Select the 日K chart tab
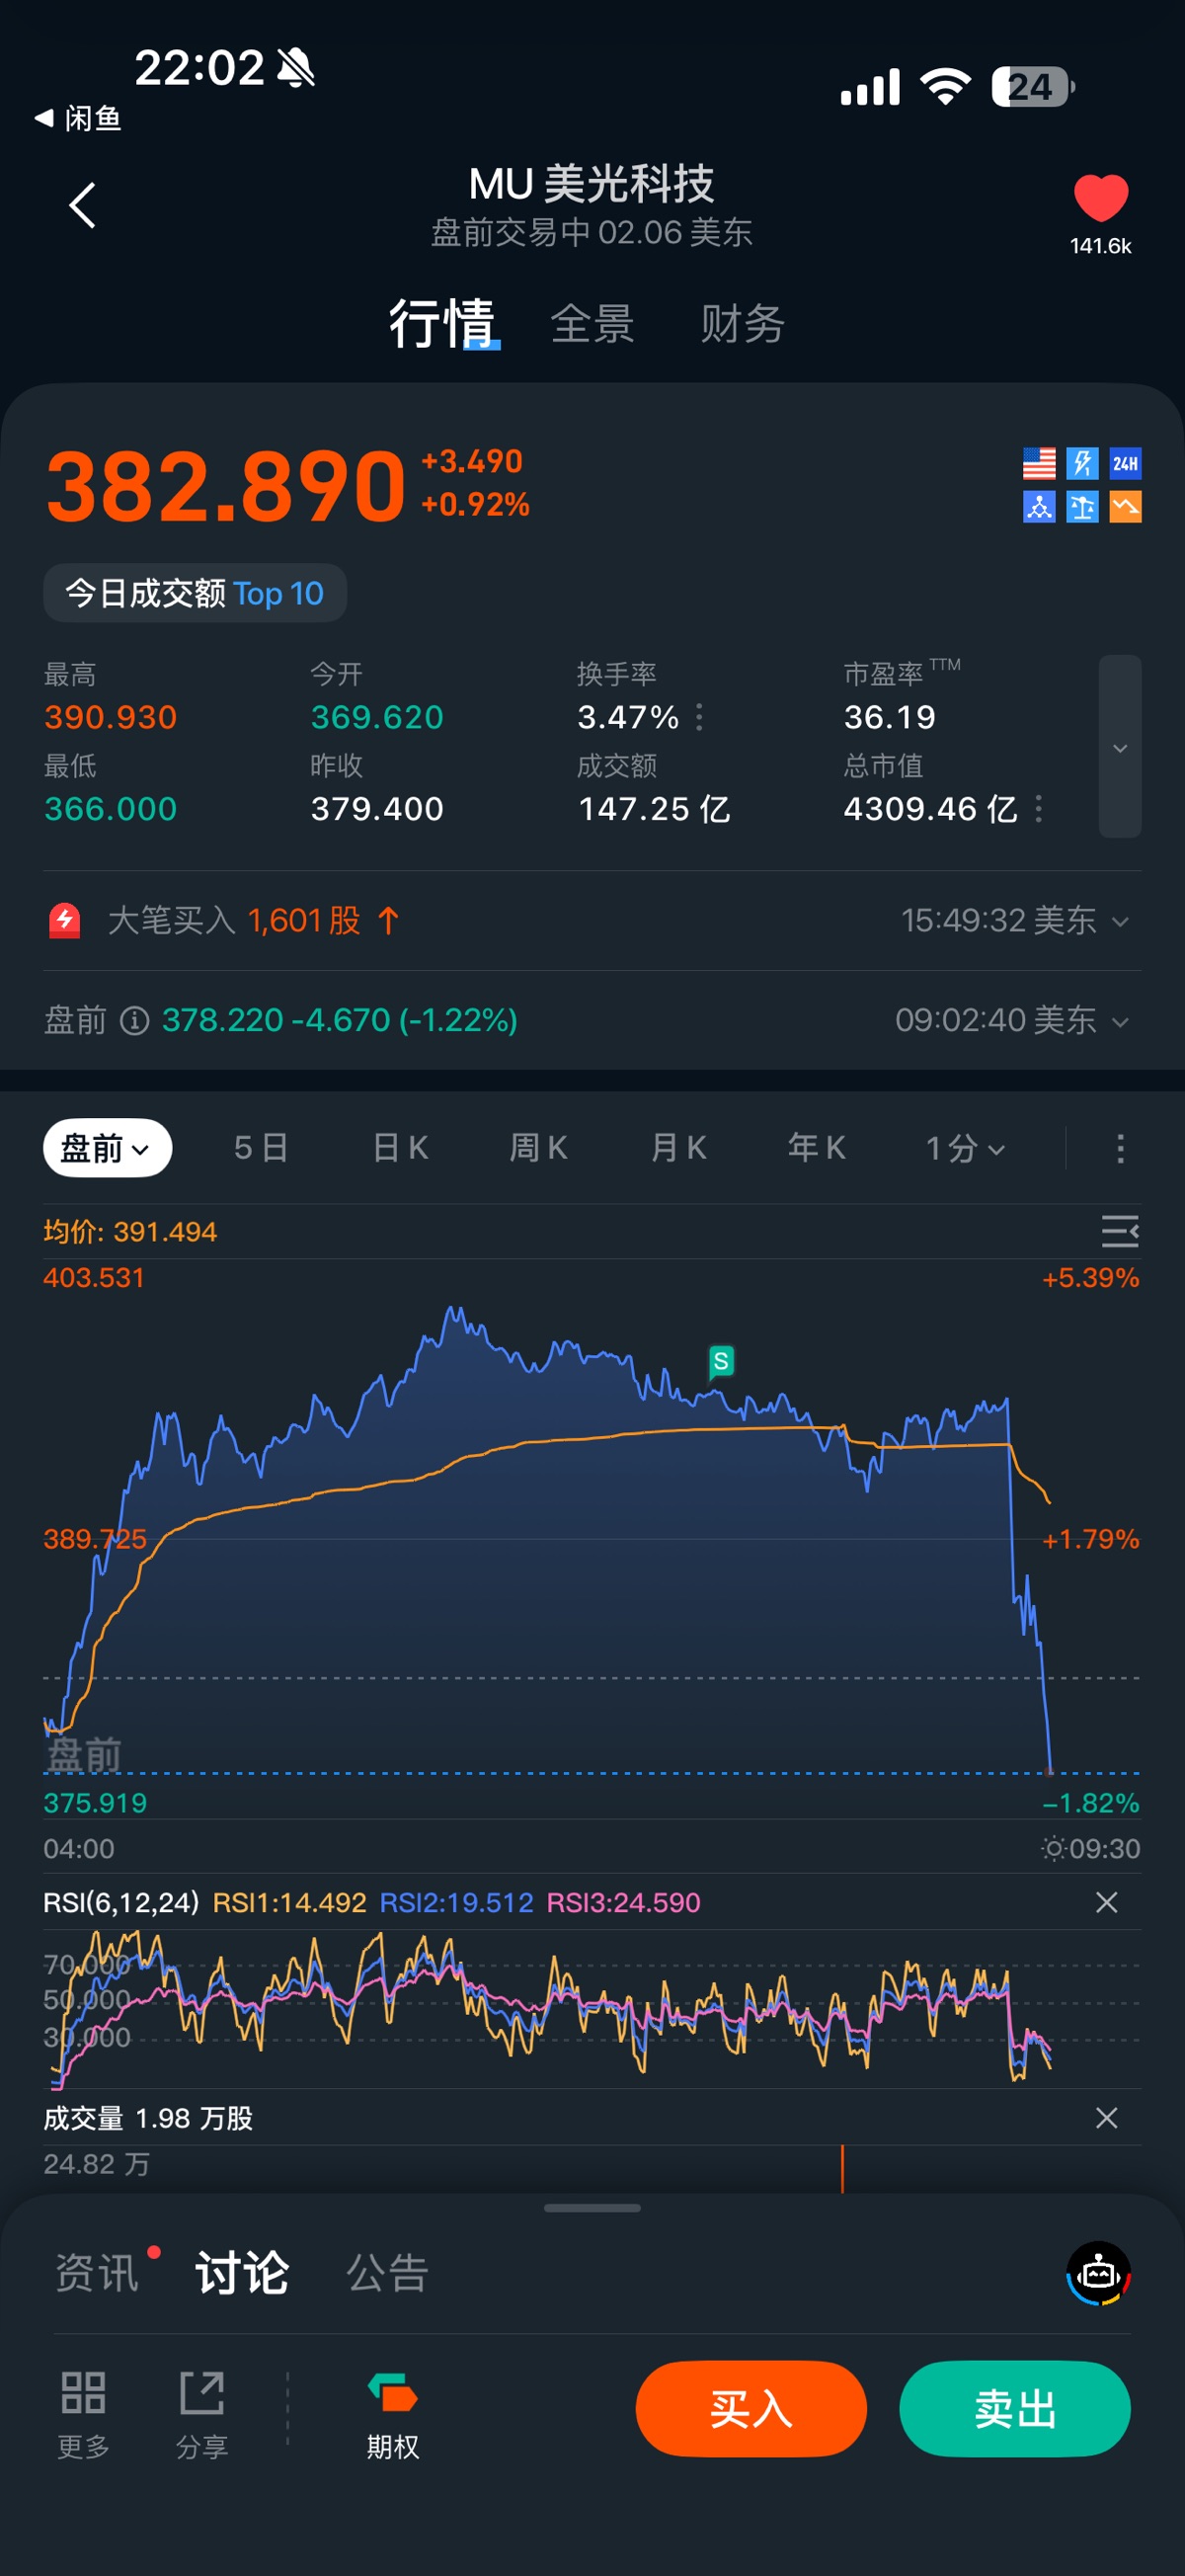 [400, 1148]
